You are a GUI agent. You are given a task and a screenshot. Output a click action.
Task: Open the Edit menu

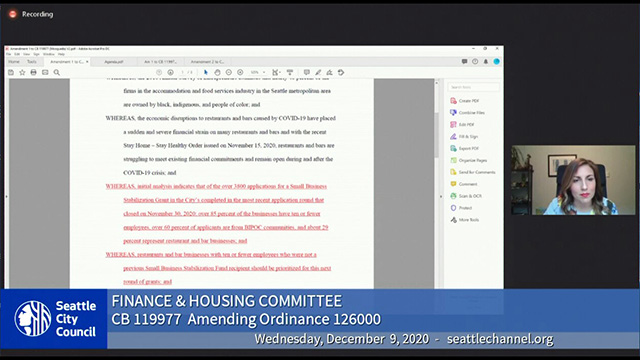[x=17, y=54]
